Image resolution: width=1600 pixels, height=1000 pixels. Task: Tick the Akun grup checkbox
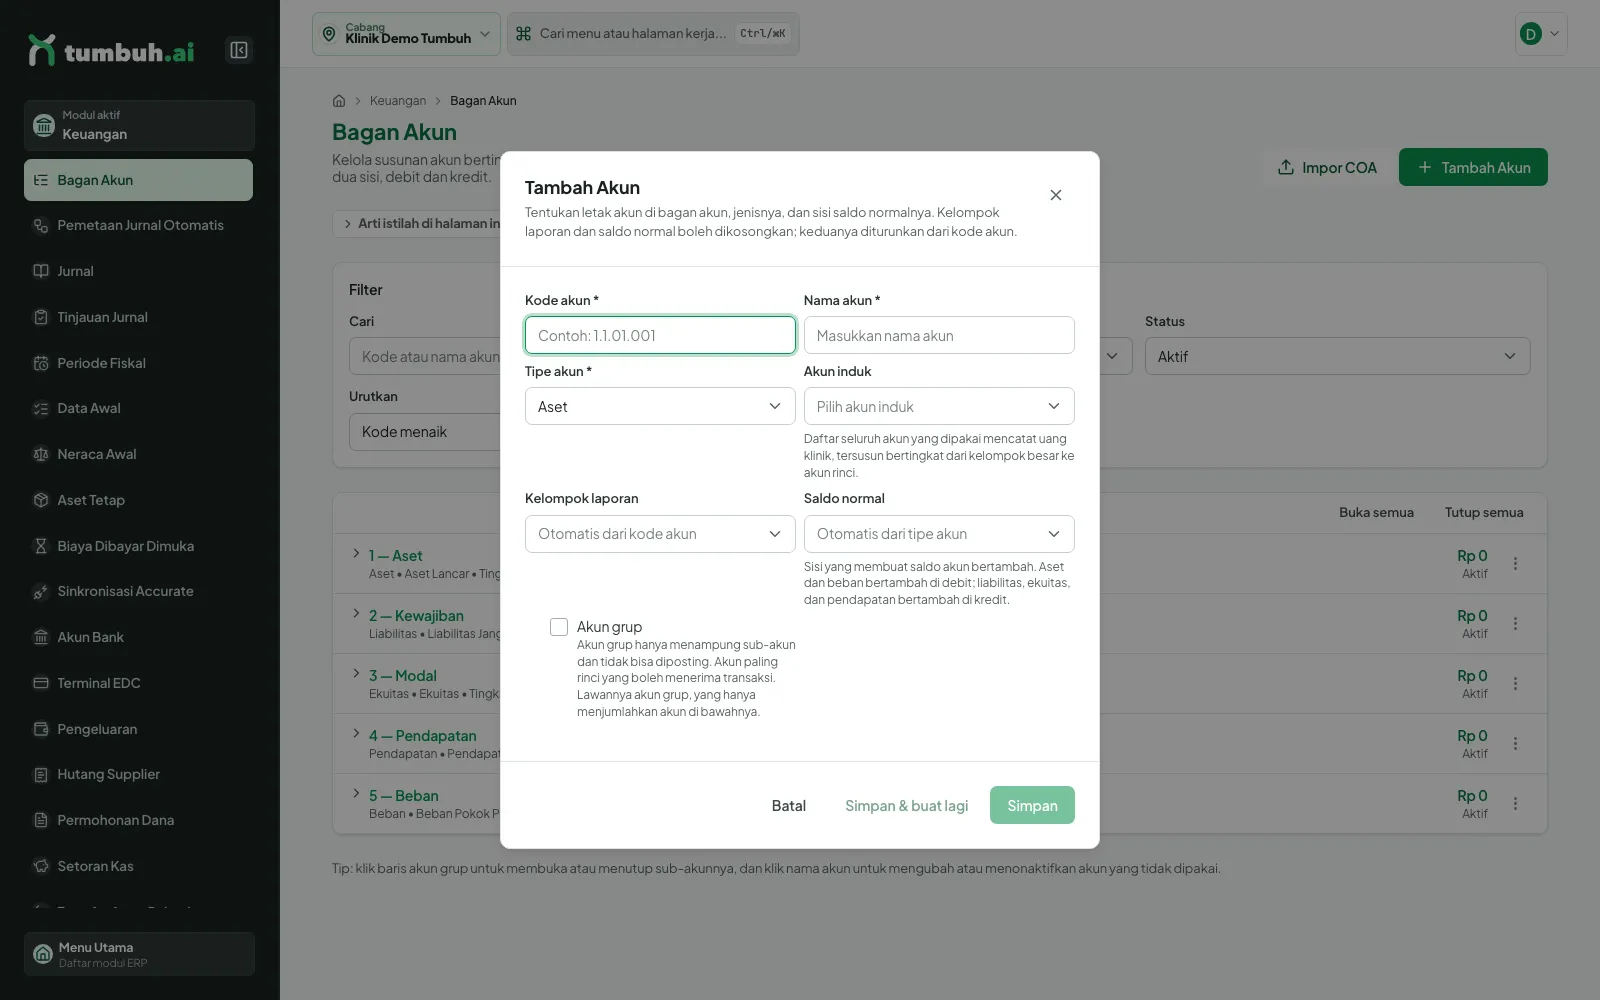[x=559, y=627]
